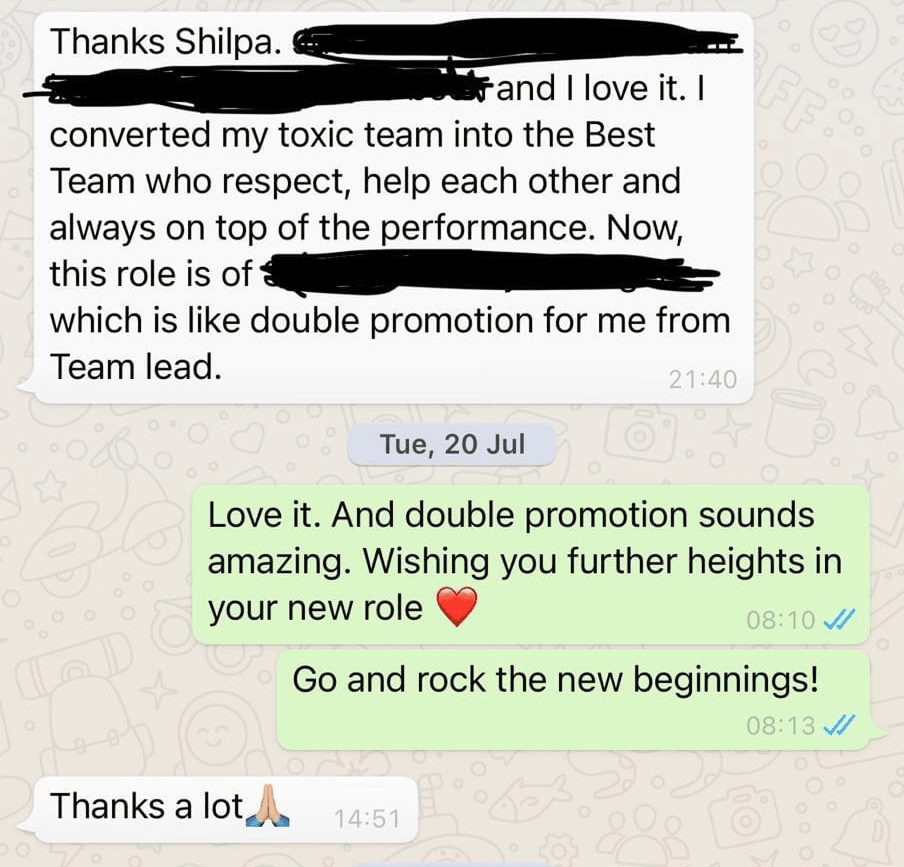Tap the 08:13 timestamp

coord(781,726)
